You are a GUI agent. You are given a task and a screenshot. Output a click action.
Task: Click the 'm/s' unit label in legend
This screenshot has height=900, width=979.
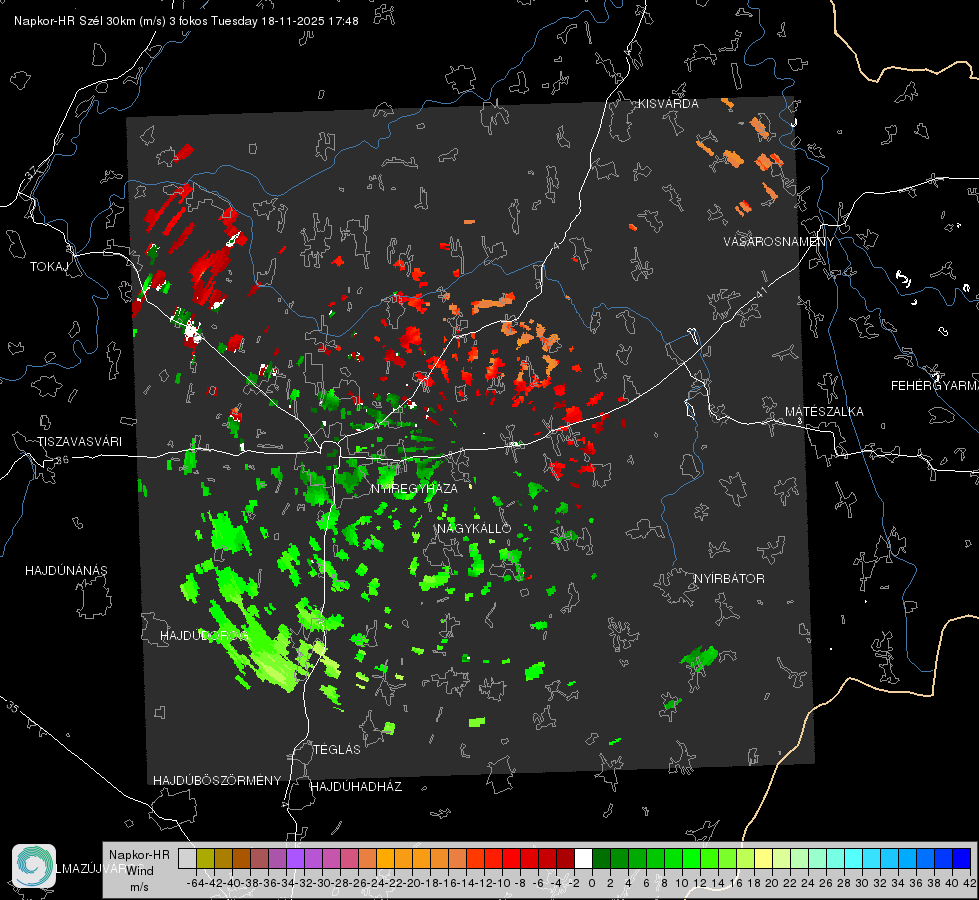tap(139, 887)
